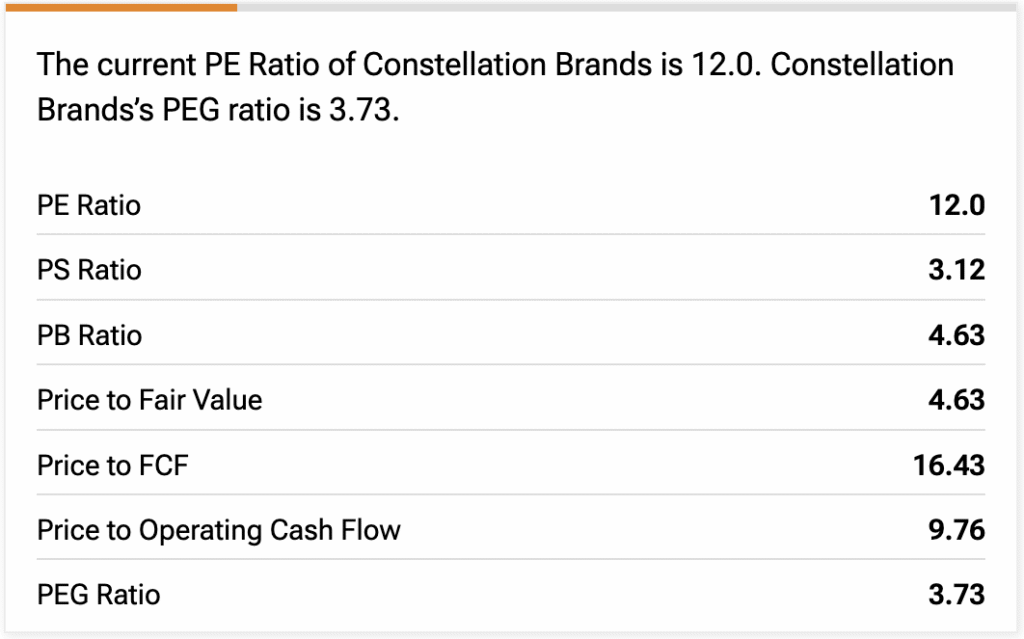Click the PS Ratio value 3.12
Screen dimensions: 1024x639
tap(957, 270)
